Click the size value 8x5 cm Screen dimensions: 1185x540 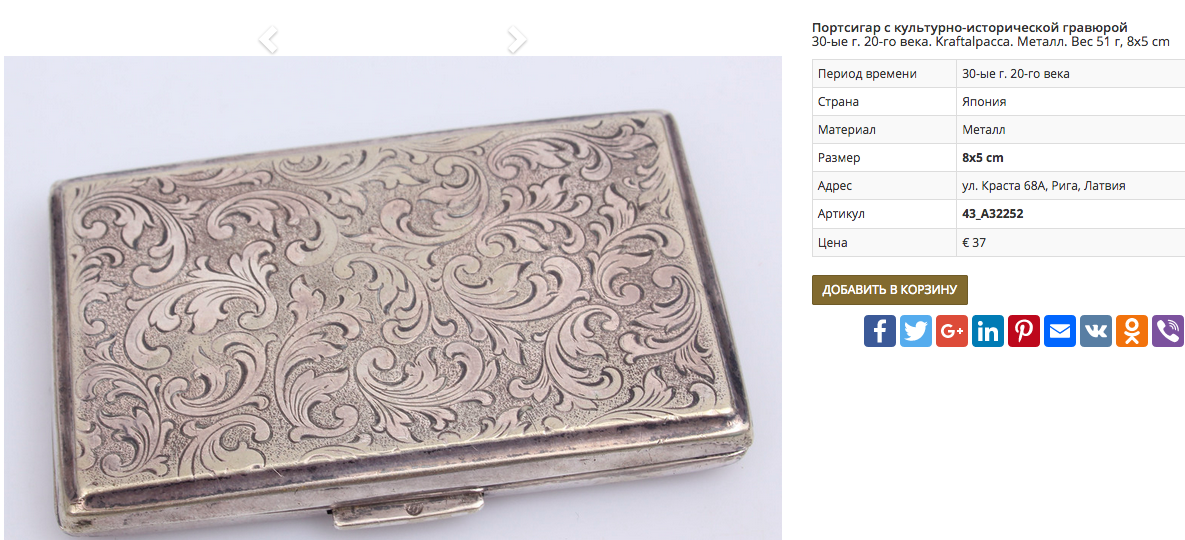(982, 158)
